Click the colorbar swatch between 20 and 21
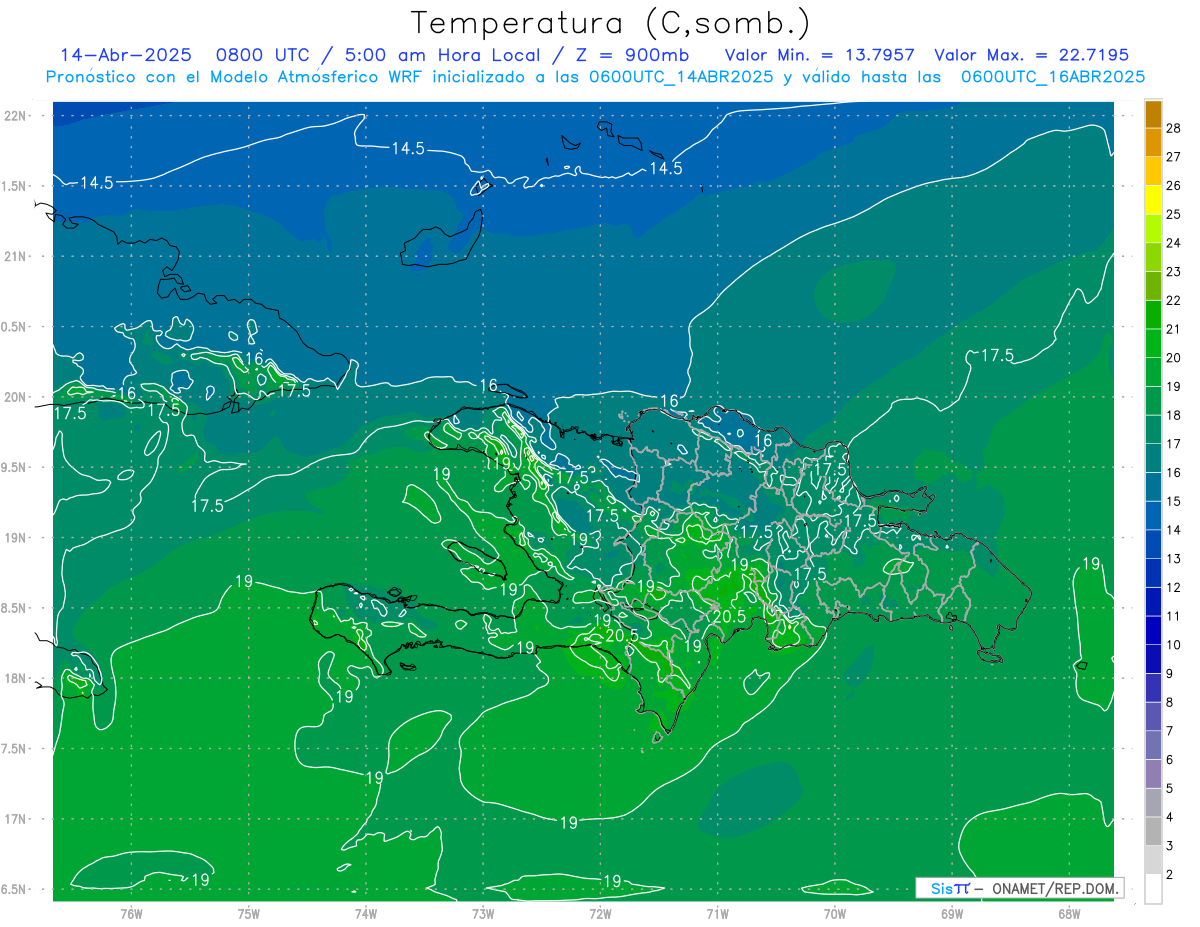The height and width of the screenshot is (927, 1200). (x=1153, y=343)
